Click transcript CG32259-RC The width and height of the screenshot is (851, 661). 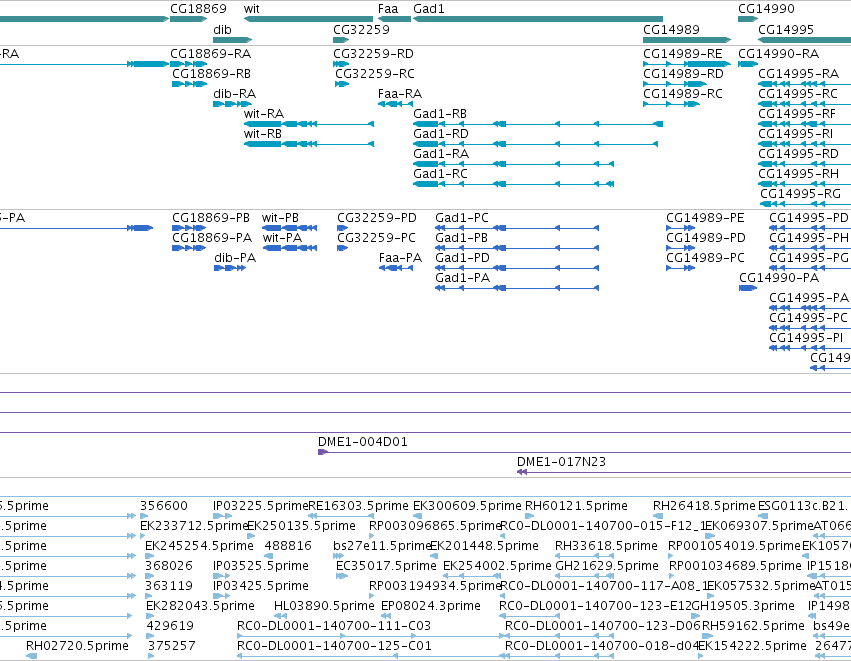tap(342, 84)
